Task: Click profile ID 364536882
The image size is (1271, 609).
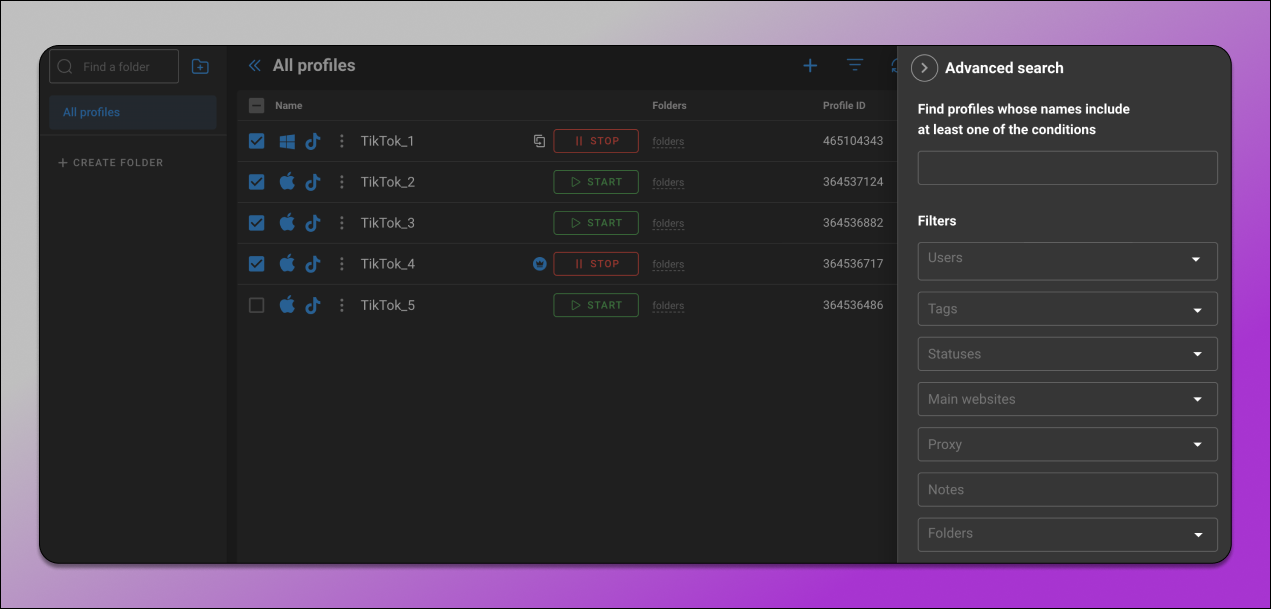Action: click(853, 223)
